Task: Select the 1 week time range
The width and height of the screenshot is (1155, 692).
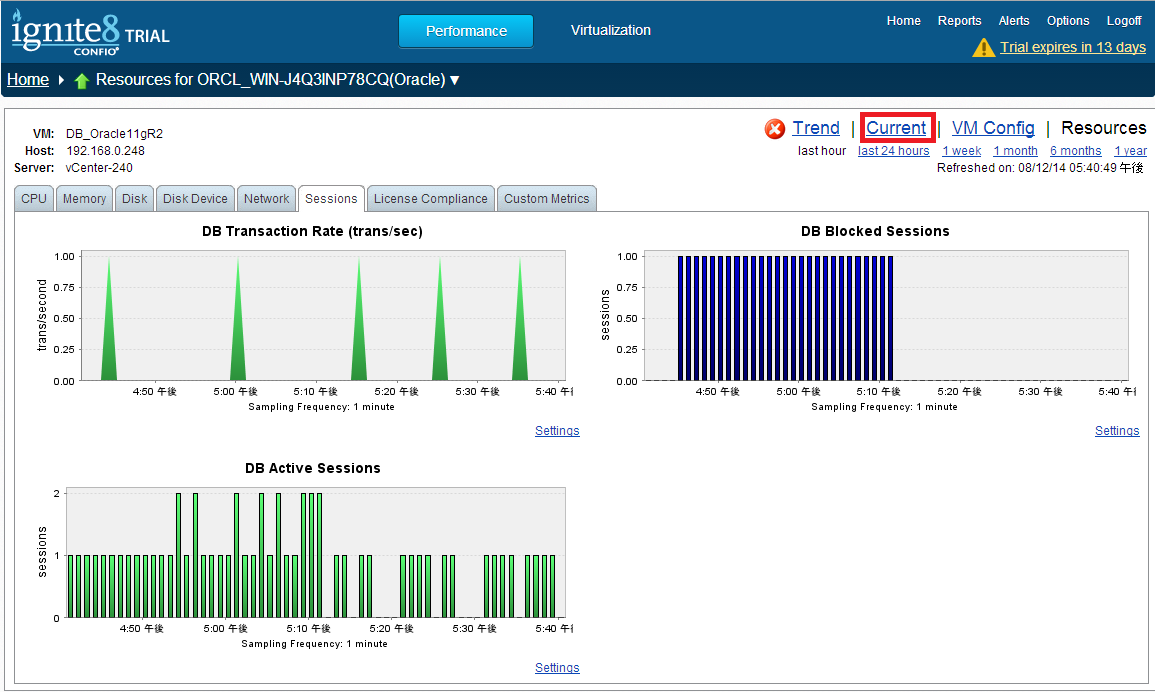Action: tap(961, 151)
